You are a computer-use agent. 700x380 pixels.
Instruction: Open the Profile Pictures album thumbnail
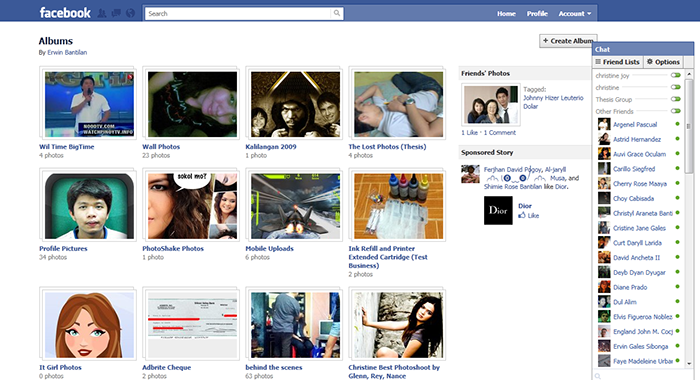89,206
